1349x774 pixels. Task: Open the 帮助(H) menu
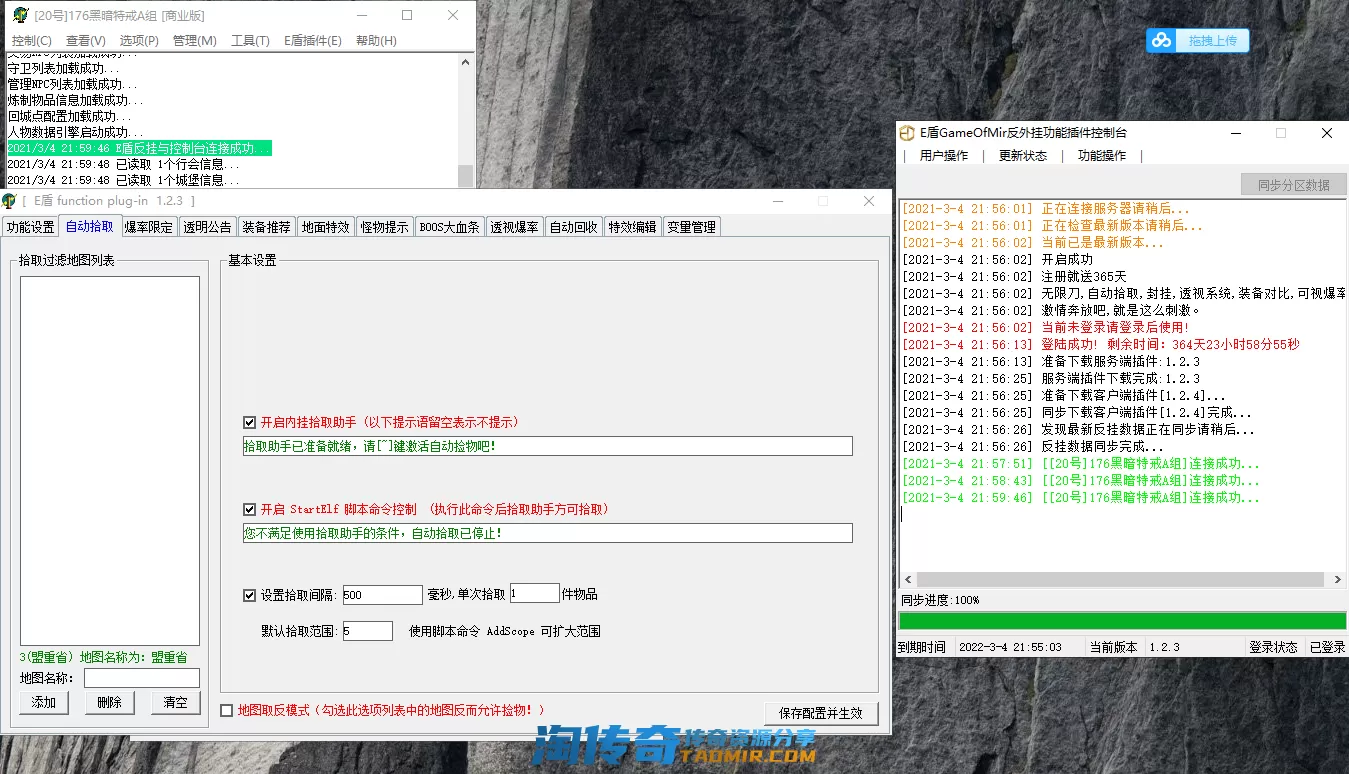point(376,41)
